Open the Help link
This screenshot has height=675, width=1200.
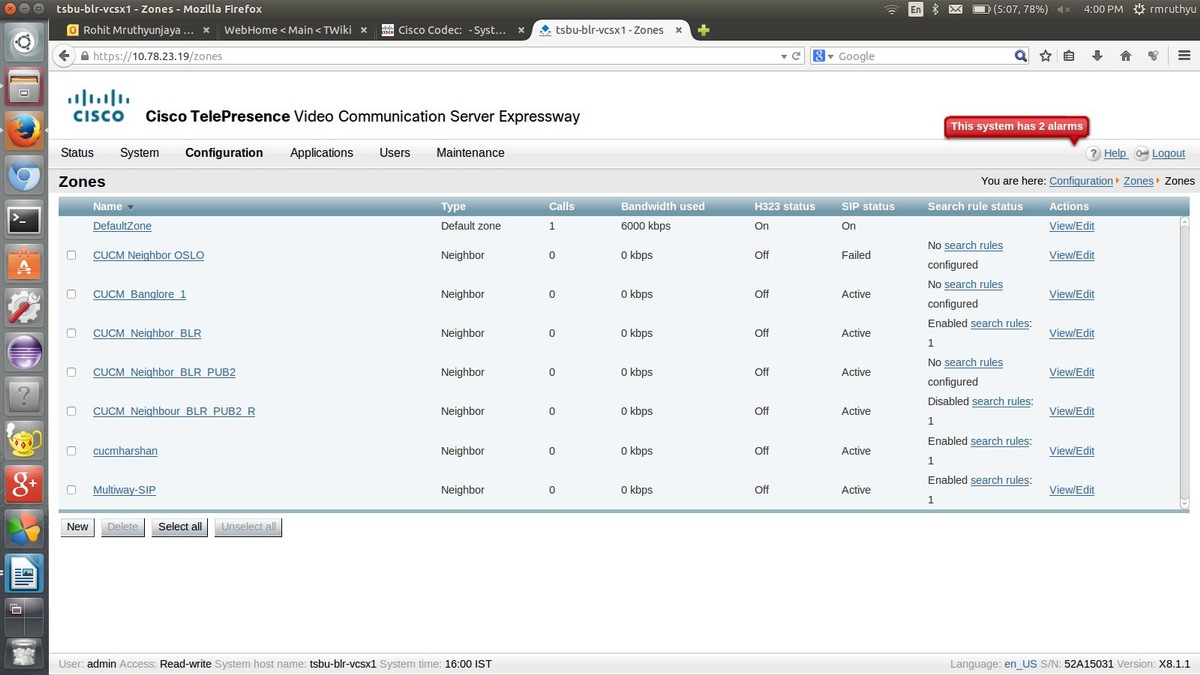[x=1115, y=153]
